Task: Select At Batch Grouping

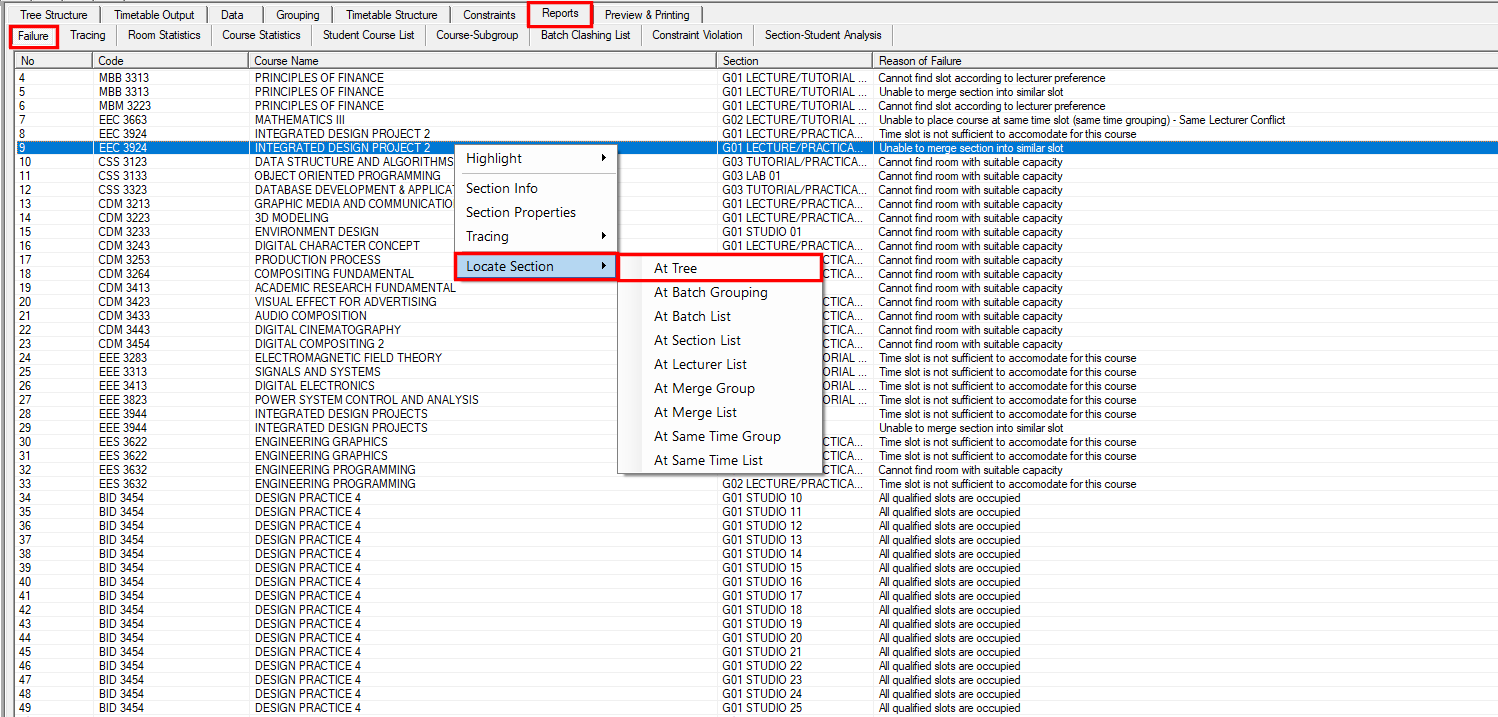Action: (720, 292)
